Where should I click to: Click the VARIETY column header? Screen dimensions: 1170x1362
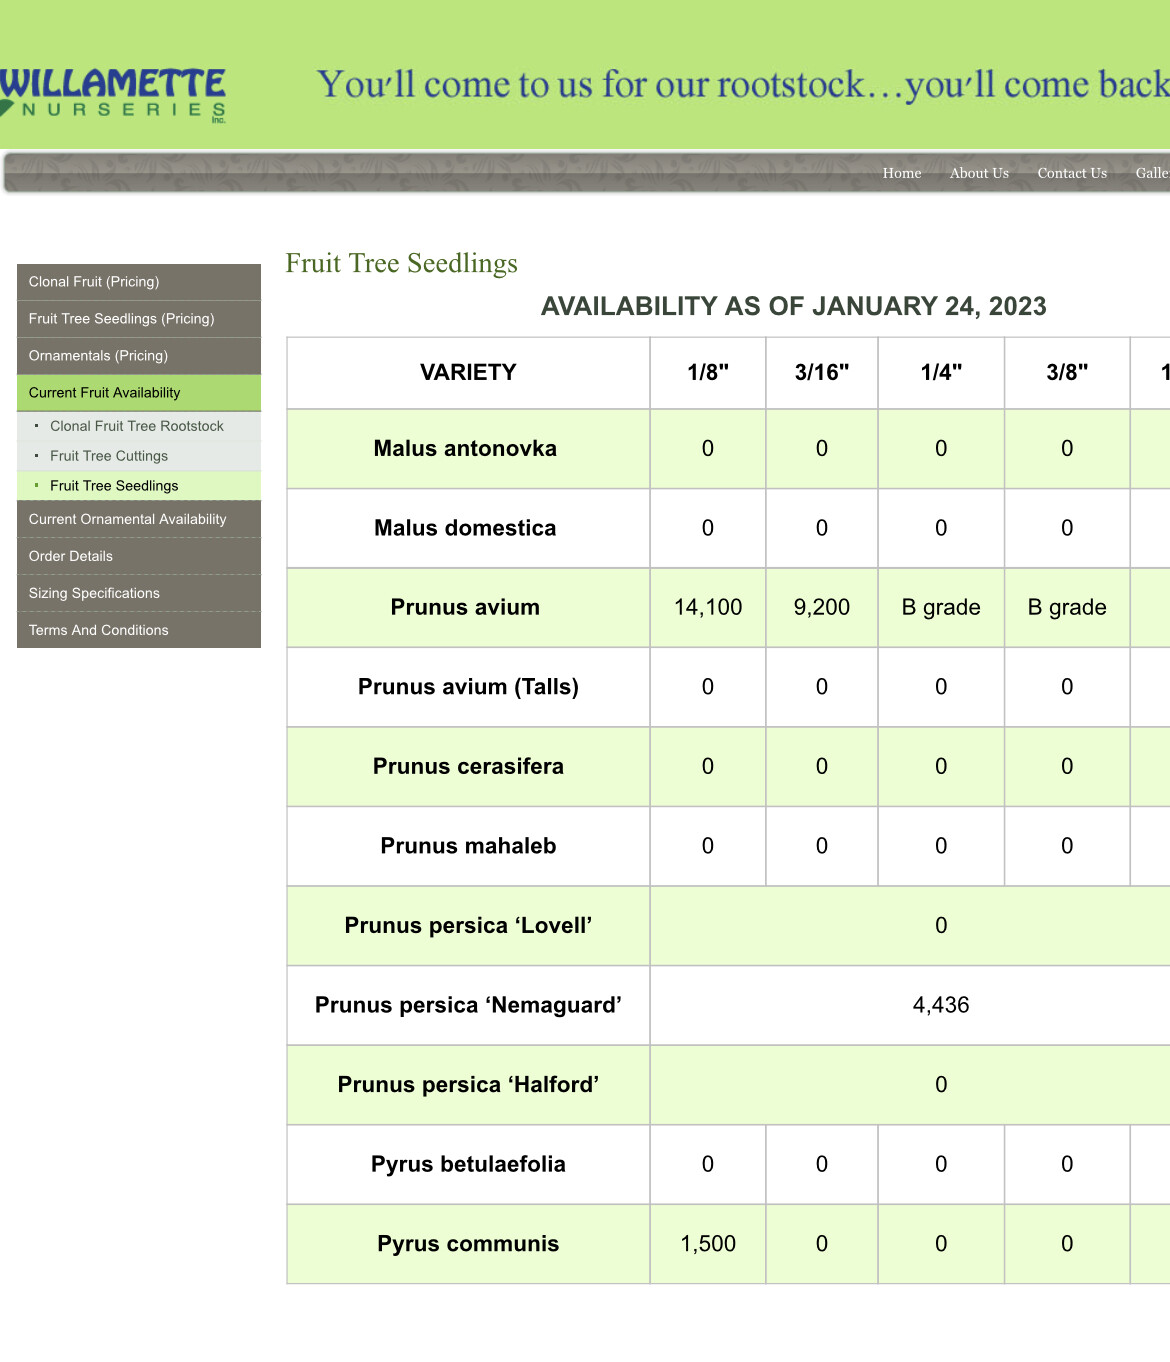click(468, 373)
